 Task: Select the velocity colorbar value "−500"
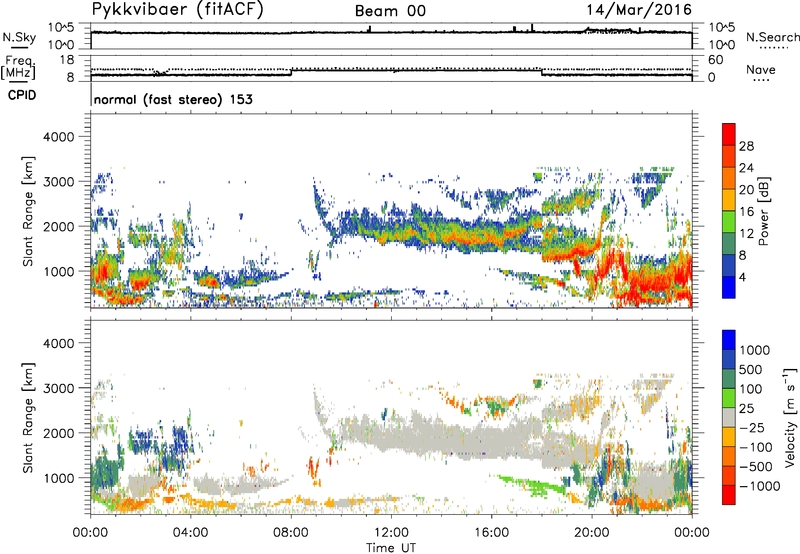point(756,466)
